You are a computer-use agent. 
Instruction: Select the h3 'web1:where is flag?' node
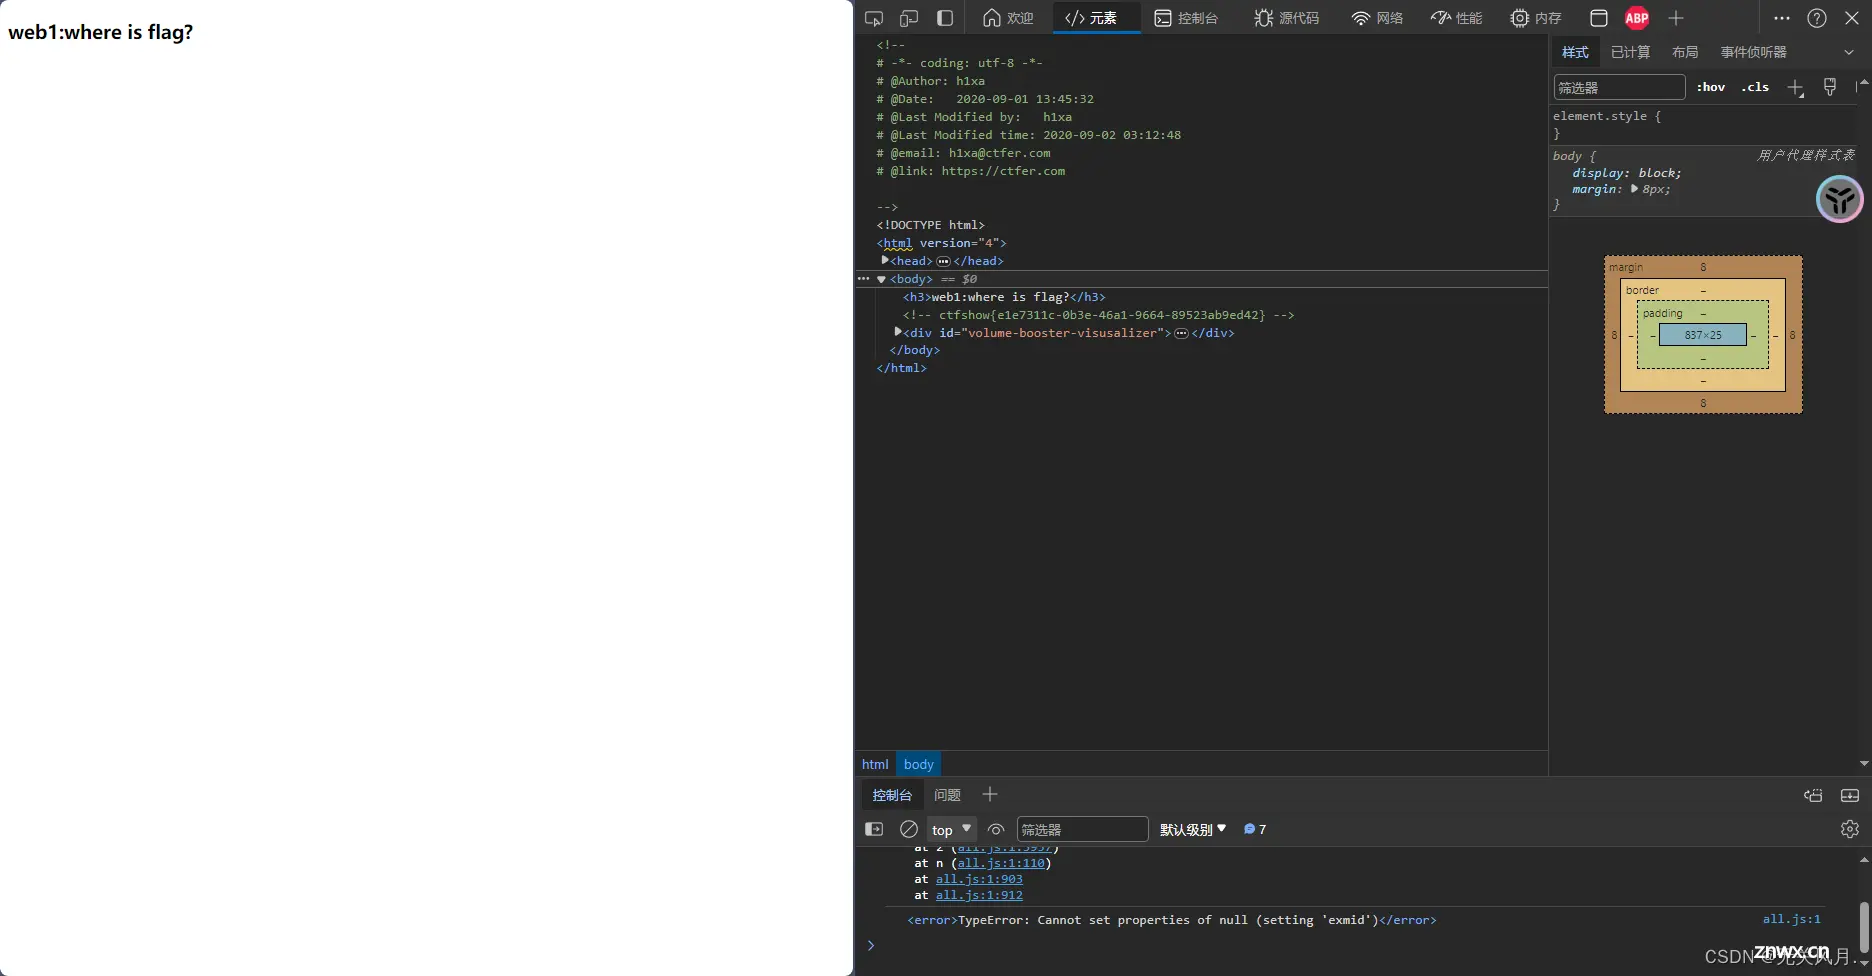click(1004, 297)
